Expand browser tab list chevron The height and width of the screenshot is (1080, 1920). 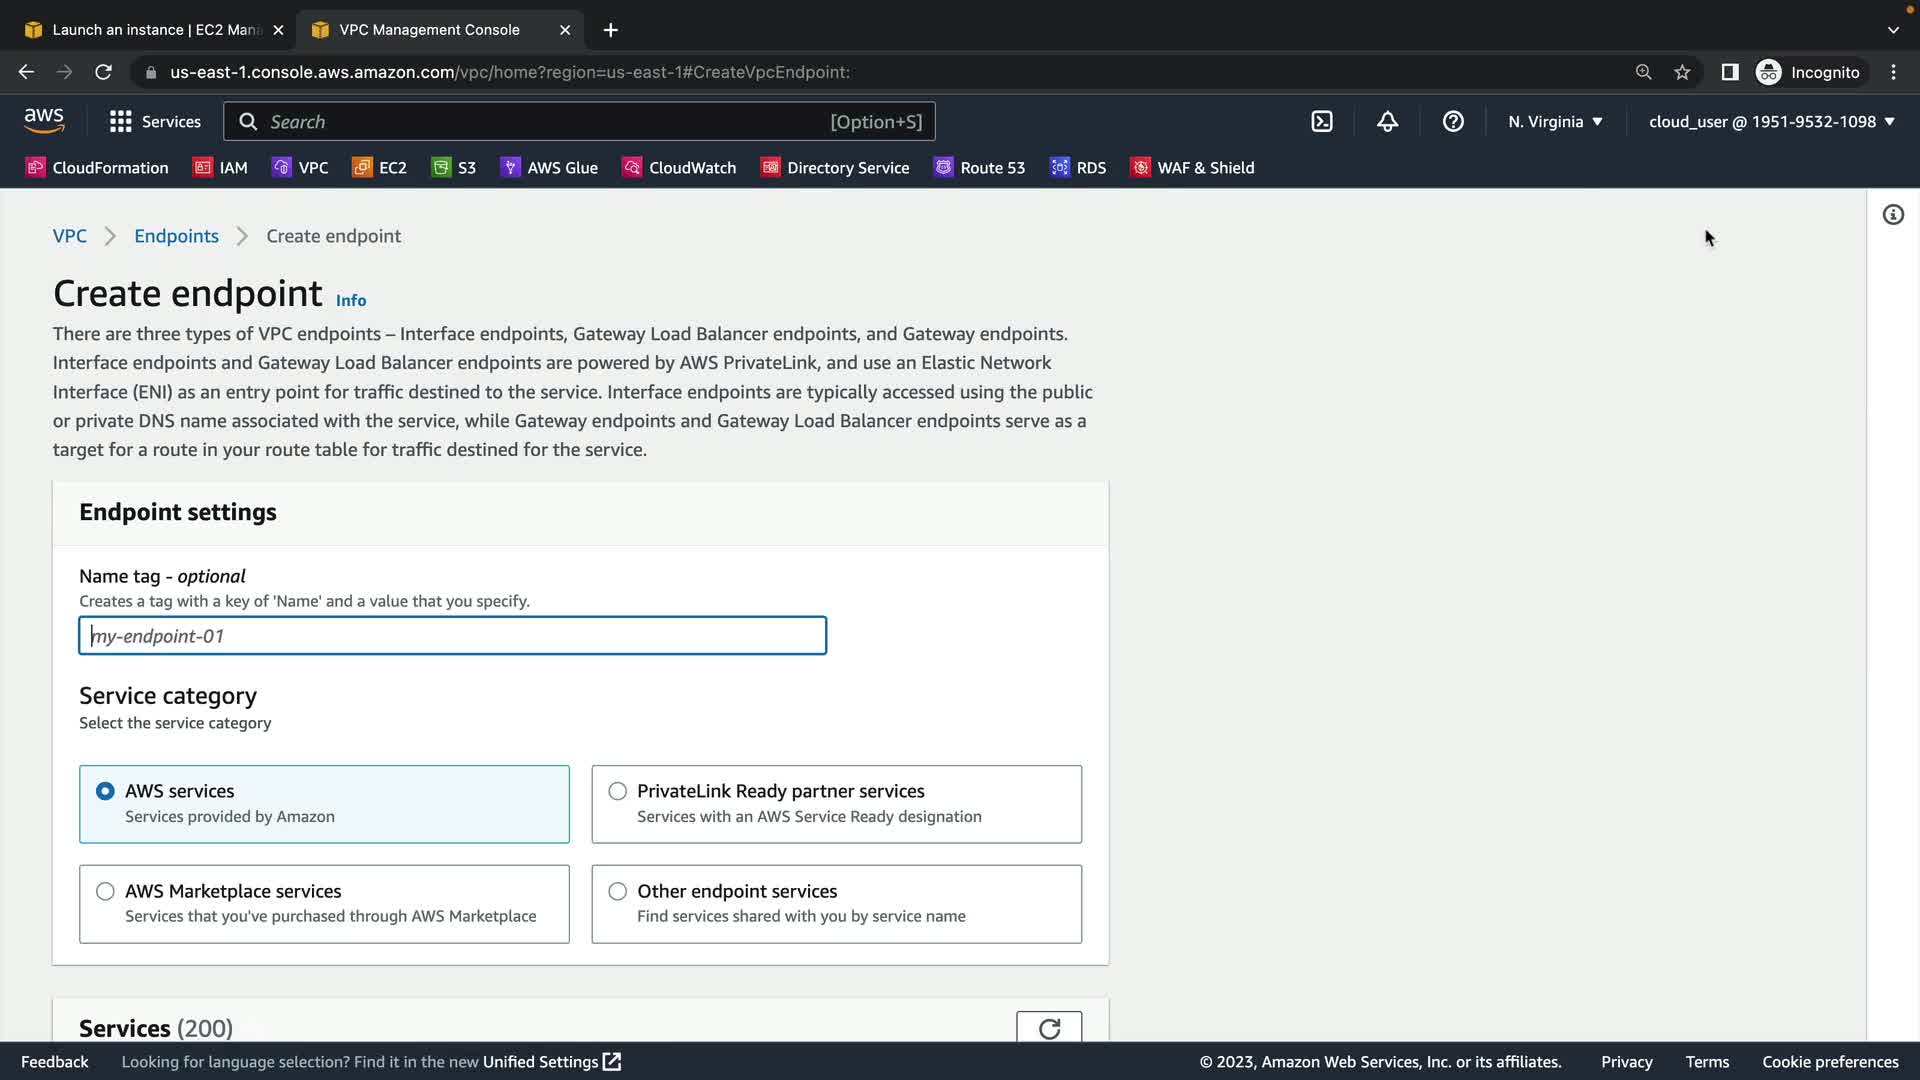click(x=1892, y=30)
